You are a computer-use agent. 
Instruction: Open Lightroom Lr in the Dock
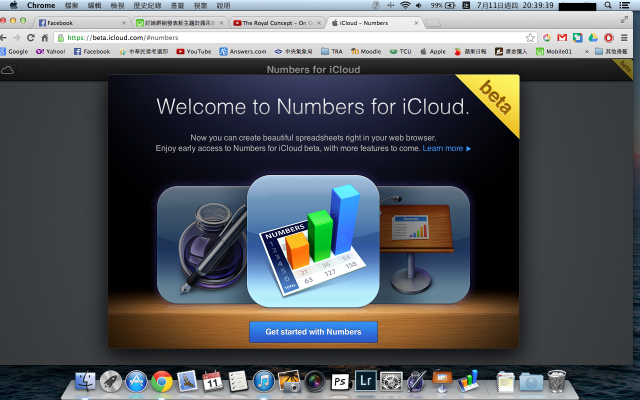365,381
